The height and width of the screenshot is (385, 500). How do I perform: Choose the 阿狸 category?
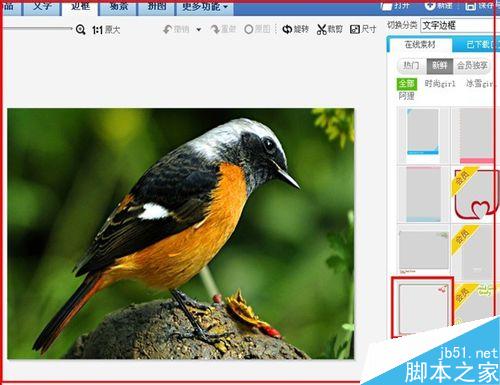click(x=407, y=96)
